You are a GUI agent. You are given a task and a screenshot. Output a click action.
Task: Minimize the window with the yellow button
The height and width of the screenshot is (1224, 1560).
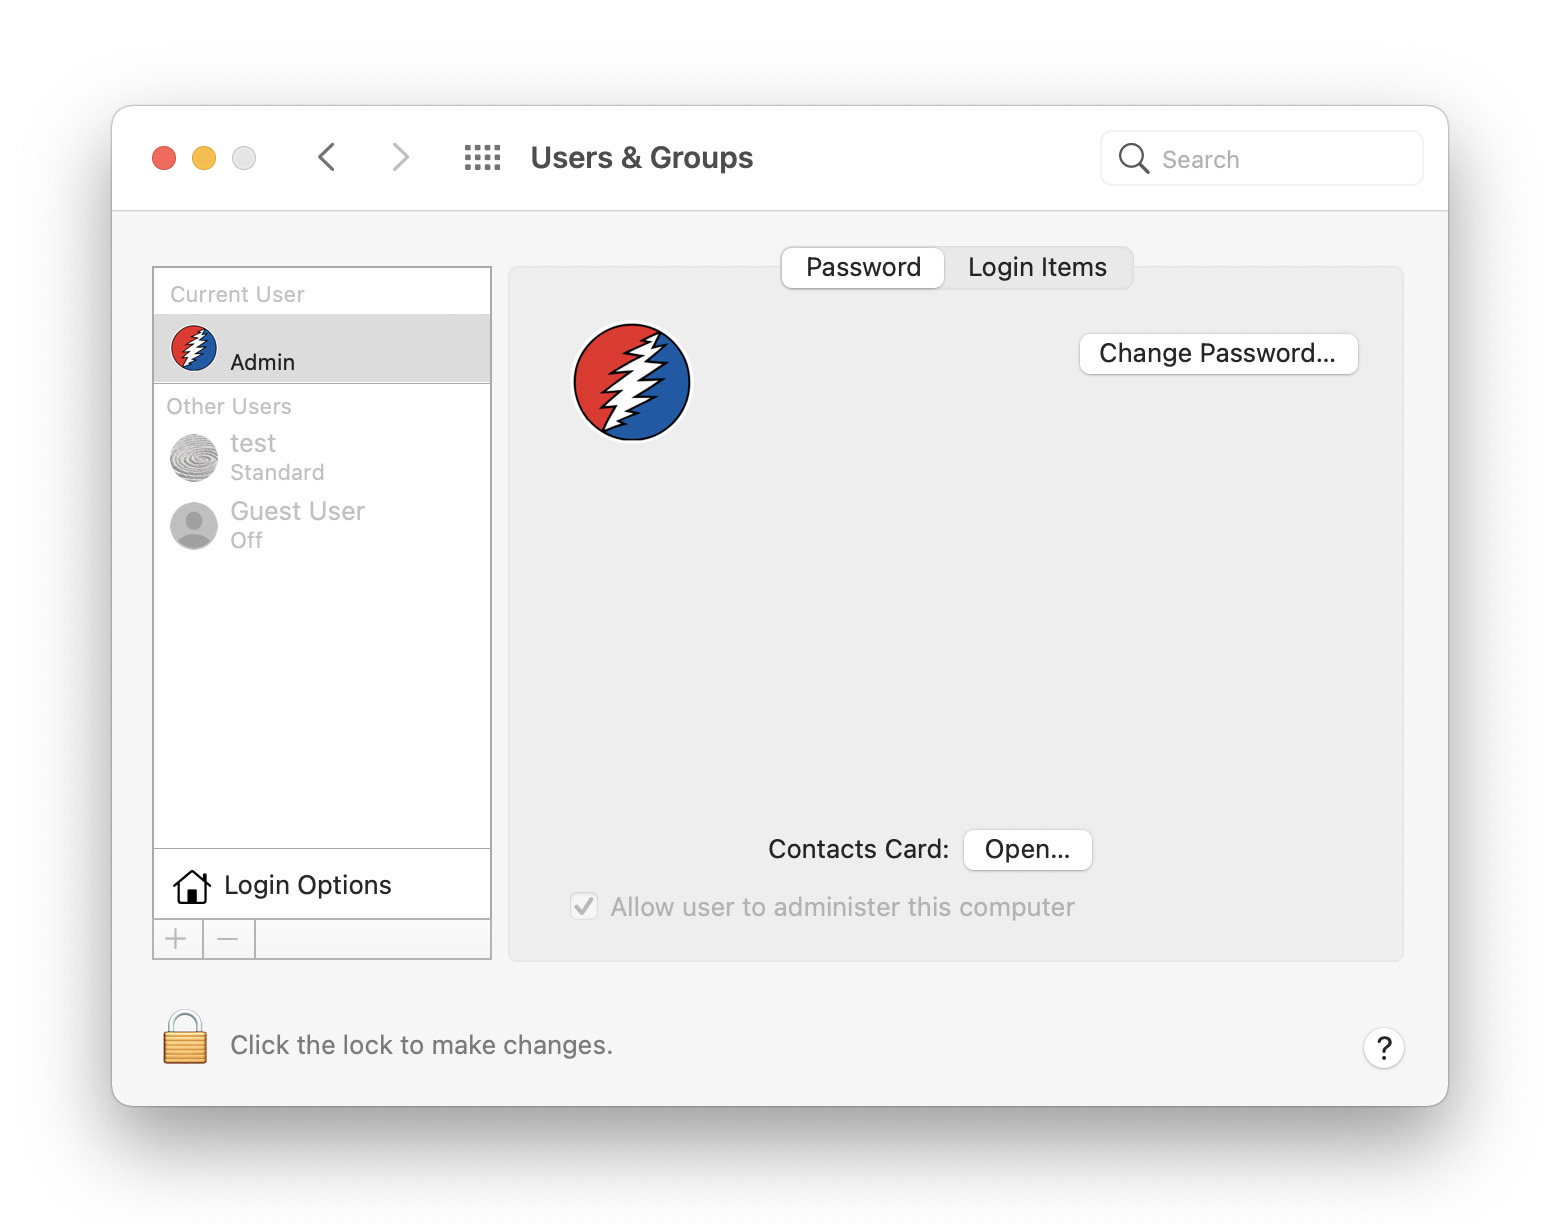click(x=204, y=158)
